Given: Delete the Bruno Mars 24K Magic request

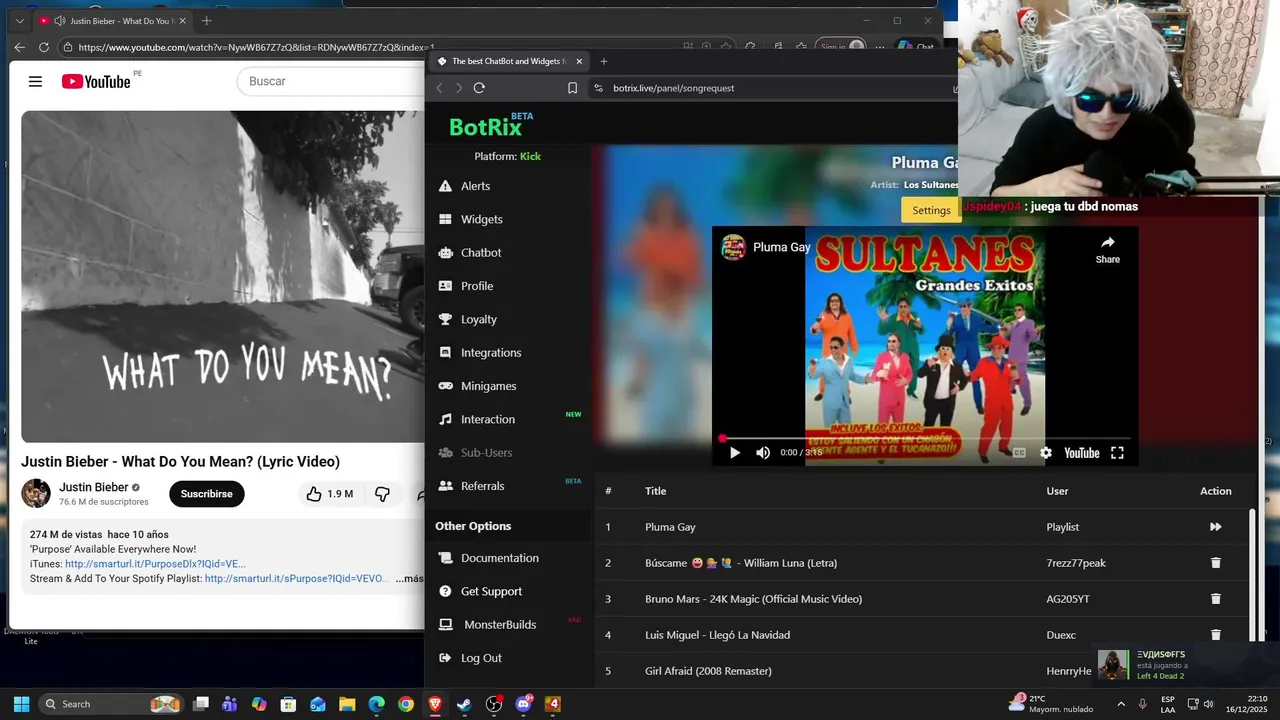Looking at the screenshot, I should 1216,599.
